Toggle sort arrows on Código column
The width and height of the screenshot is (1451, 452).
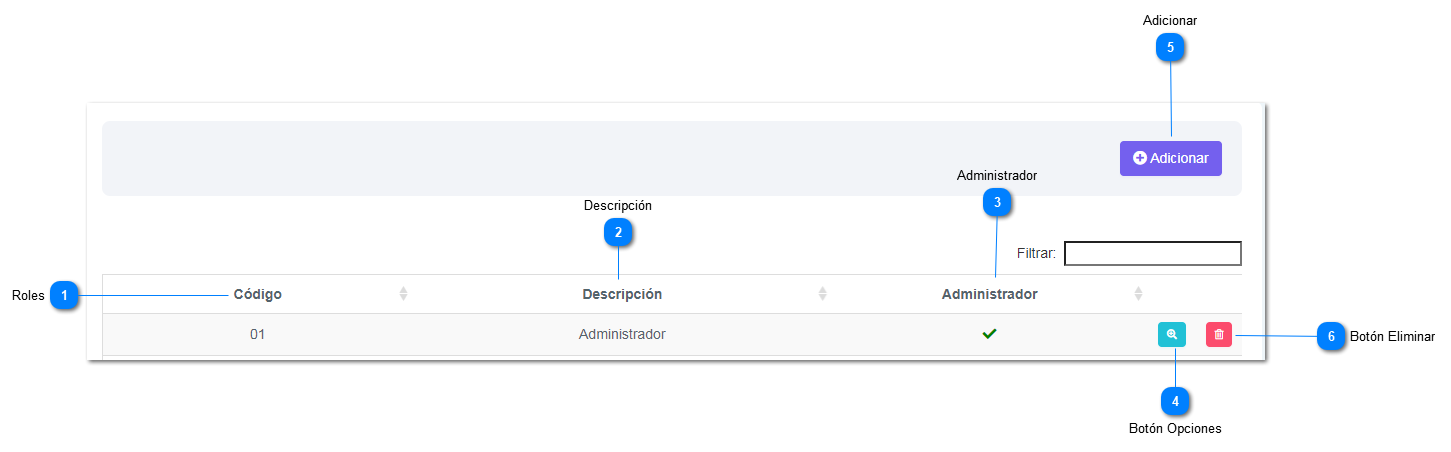(x=403, y=294)
